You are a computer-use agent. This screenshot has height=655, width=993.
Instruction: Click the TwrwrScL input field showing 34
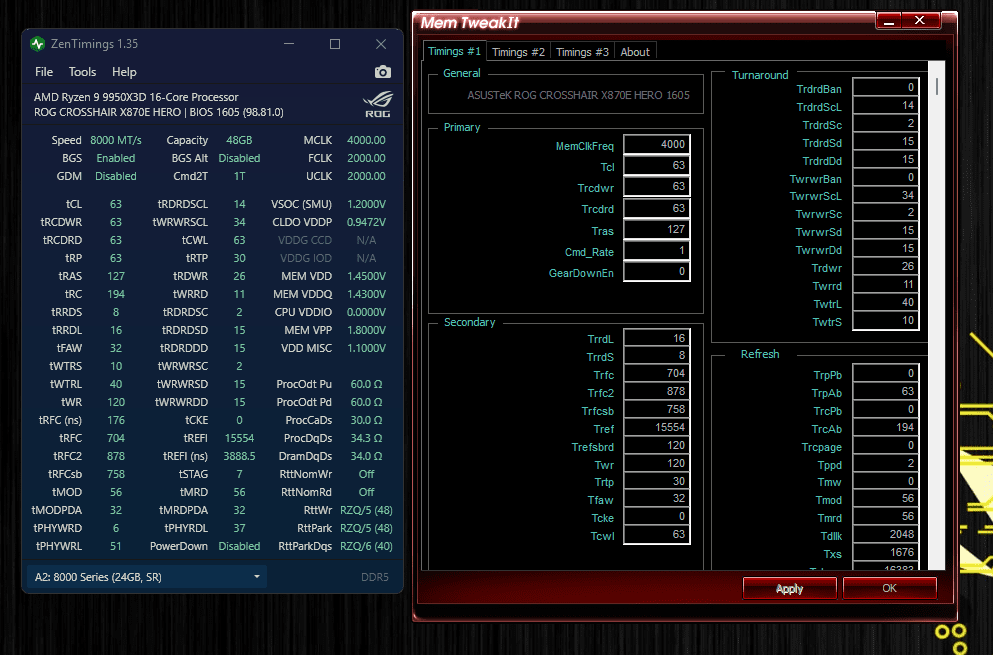click(885, 196)
